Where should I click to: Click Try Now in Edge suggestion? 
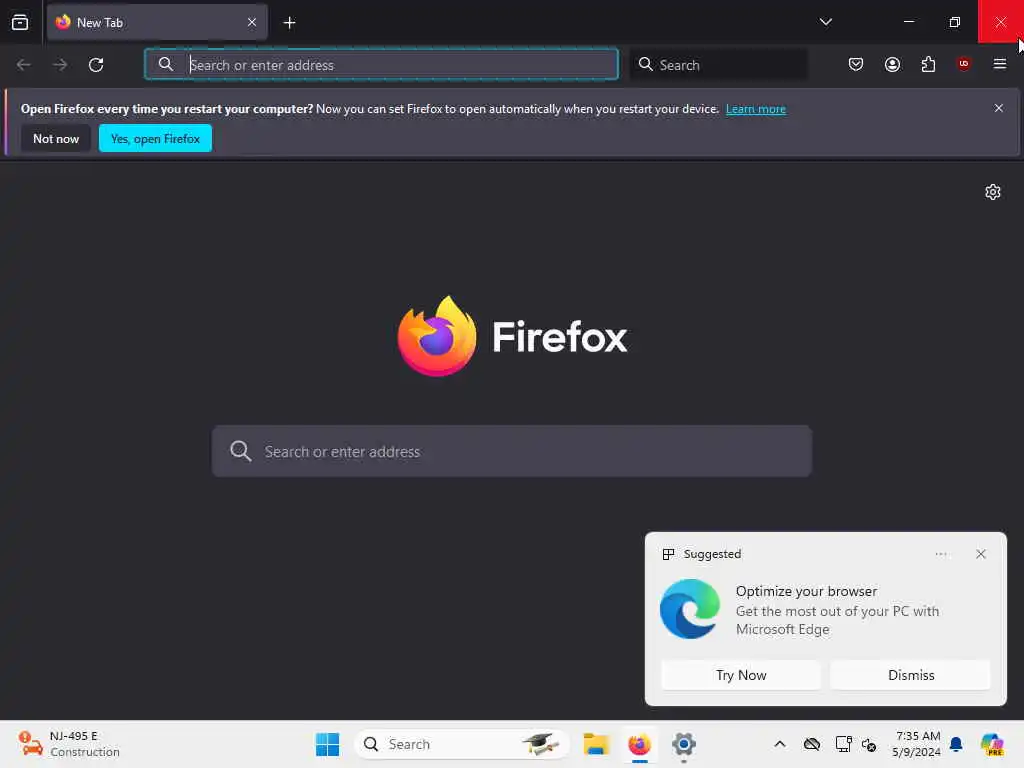[x=741, y=675]
